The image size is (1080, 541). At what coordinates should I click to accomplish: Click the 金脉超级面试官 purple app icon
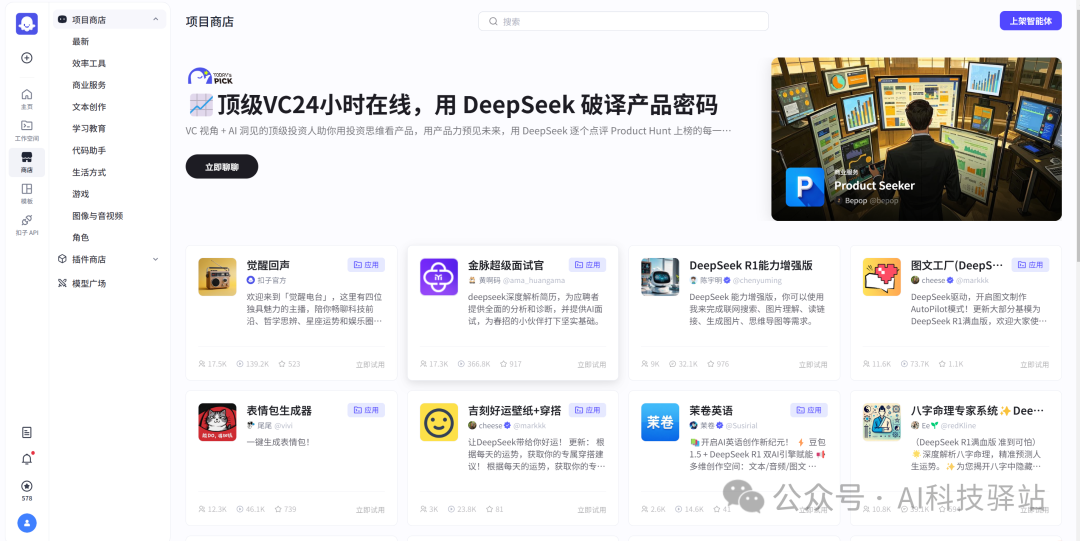(439, 277)
